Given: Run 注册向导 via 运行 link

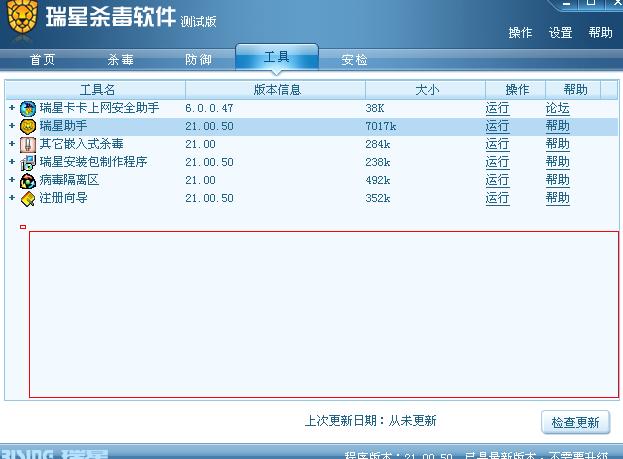Looking at the screenshot, I should click(497, 198).
